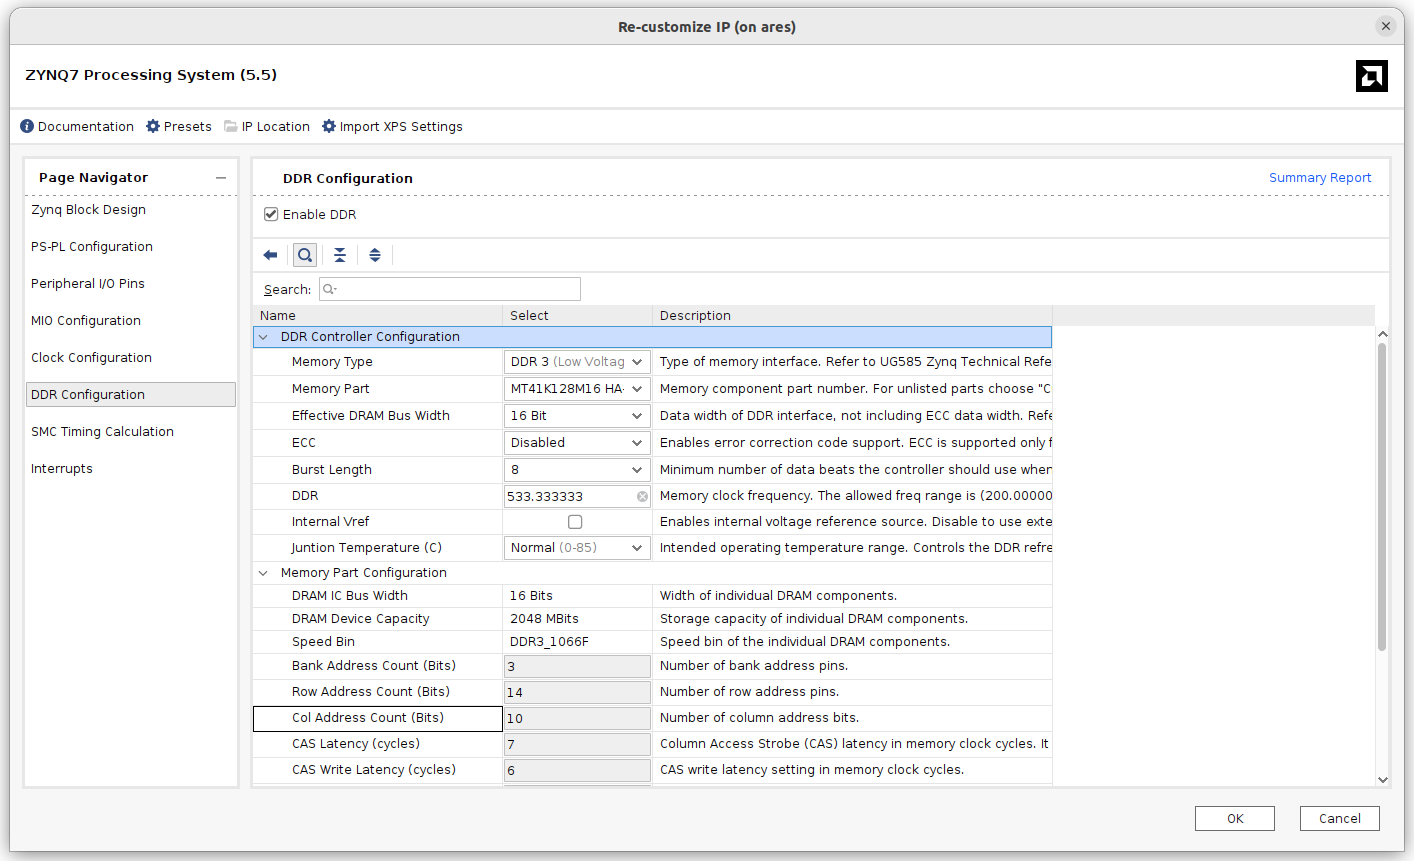The height and width of the screenshot is (861, 1414).
Task: Open the ECC dropdown
Action: tap(577, 443)
